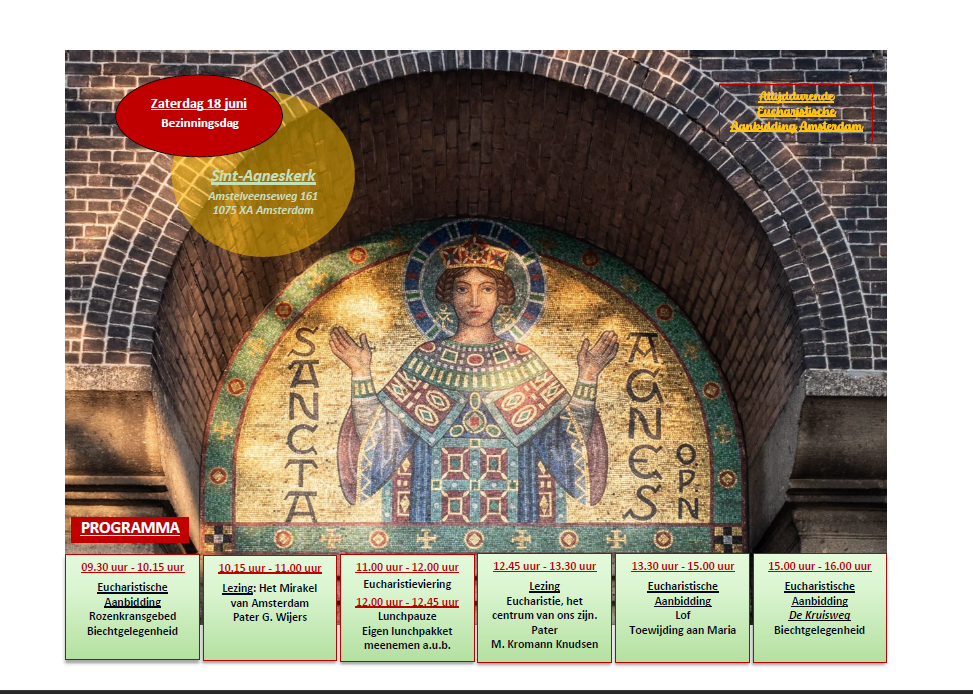The image size is (973, 694).
Task: Select the time '09.30 uur - 10.15 uur'
Action: pyautogui.click(x=133, y=567)
